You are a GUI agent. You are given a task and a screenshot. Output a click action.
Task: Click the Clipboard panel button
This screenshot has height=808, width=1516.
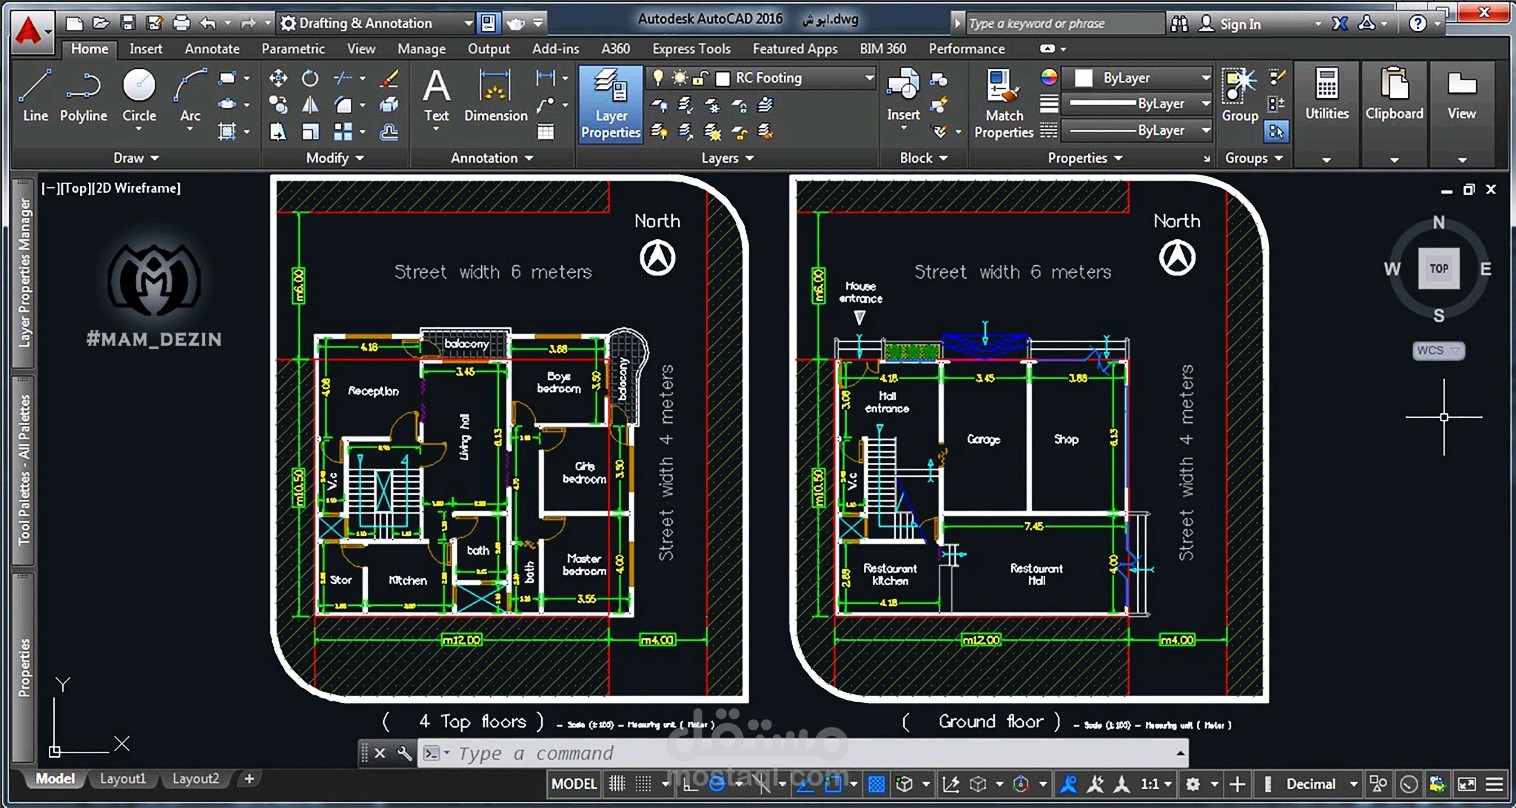pyautogui.click(x=1394, y=112)
